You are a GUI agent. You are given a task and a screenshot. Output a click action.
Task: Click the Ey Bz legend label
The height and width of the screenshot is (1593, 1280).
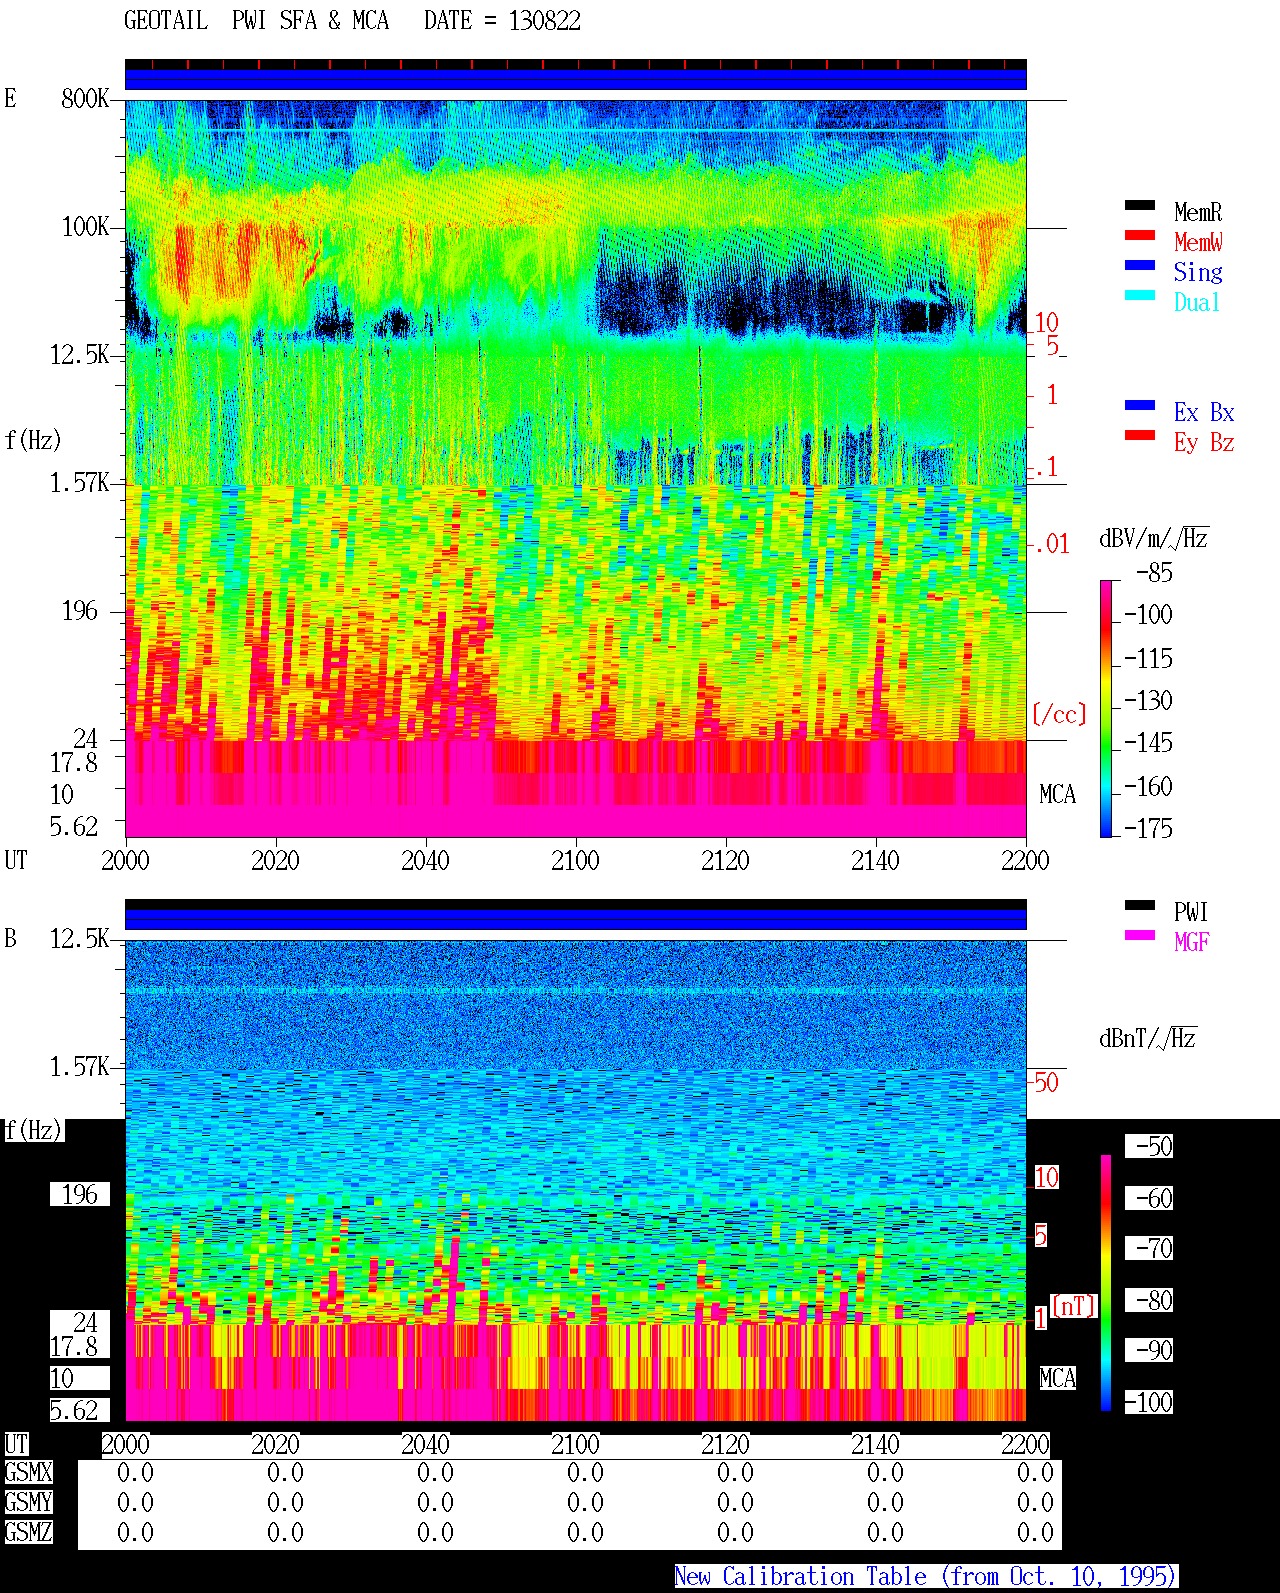[1204, 442]
